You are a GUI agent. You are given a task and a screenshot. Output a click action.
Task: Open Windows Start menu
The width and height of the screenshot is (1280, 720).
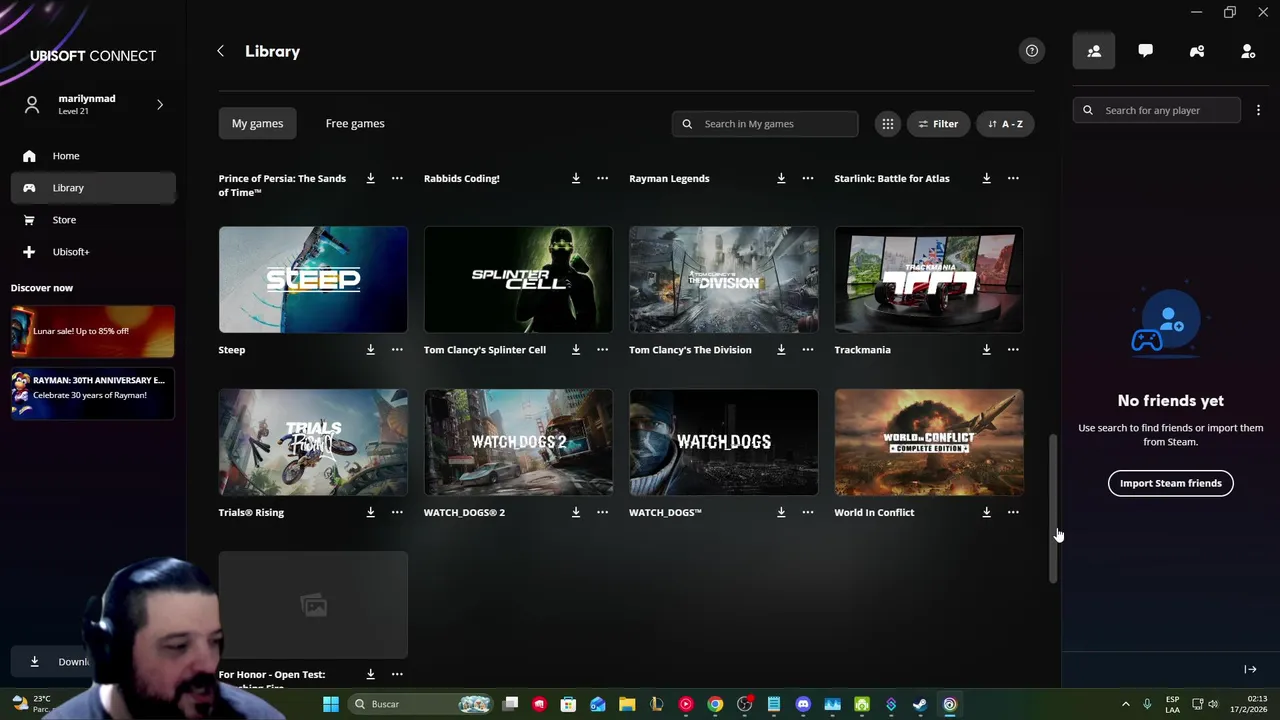[331, 704]
